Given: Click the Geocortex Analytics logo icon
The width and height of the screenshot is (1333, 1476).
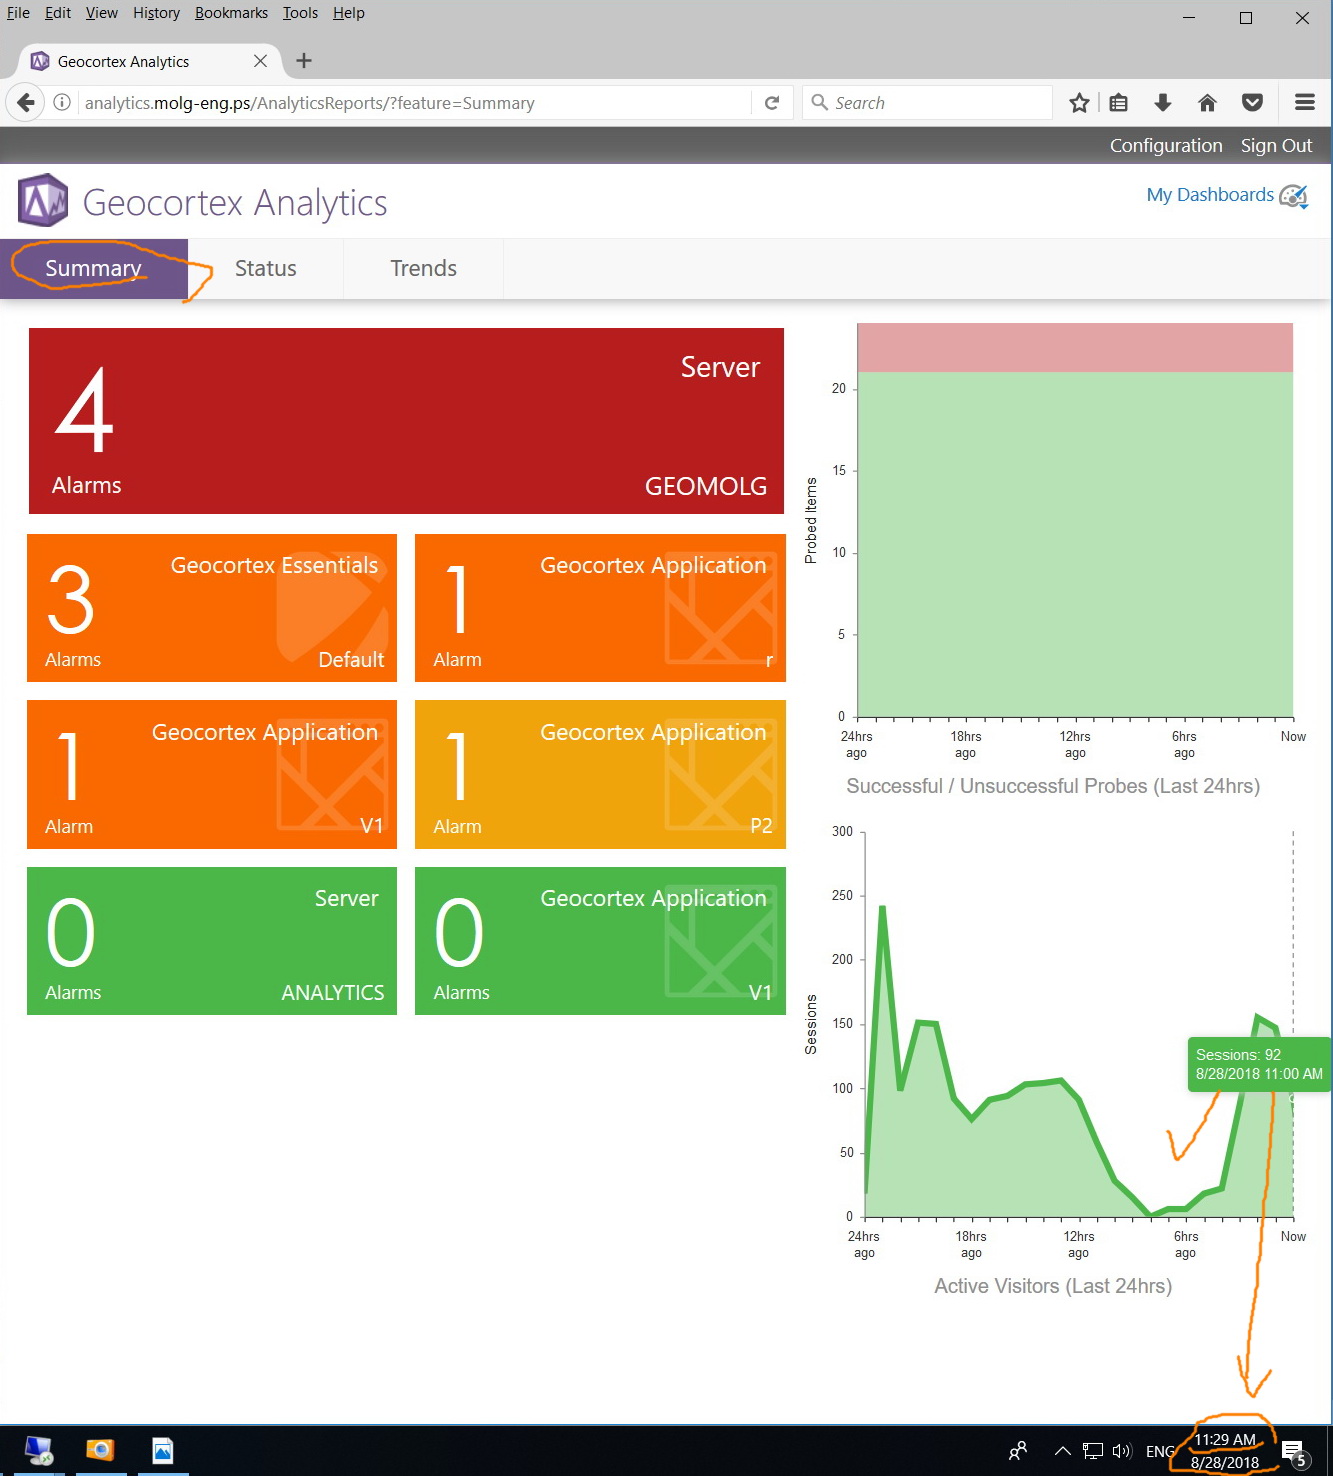Looking at the screenshot, I should [x=43, y=201].
